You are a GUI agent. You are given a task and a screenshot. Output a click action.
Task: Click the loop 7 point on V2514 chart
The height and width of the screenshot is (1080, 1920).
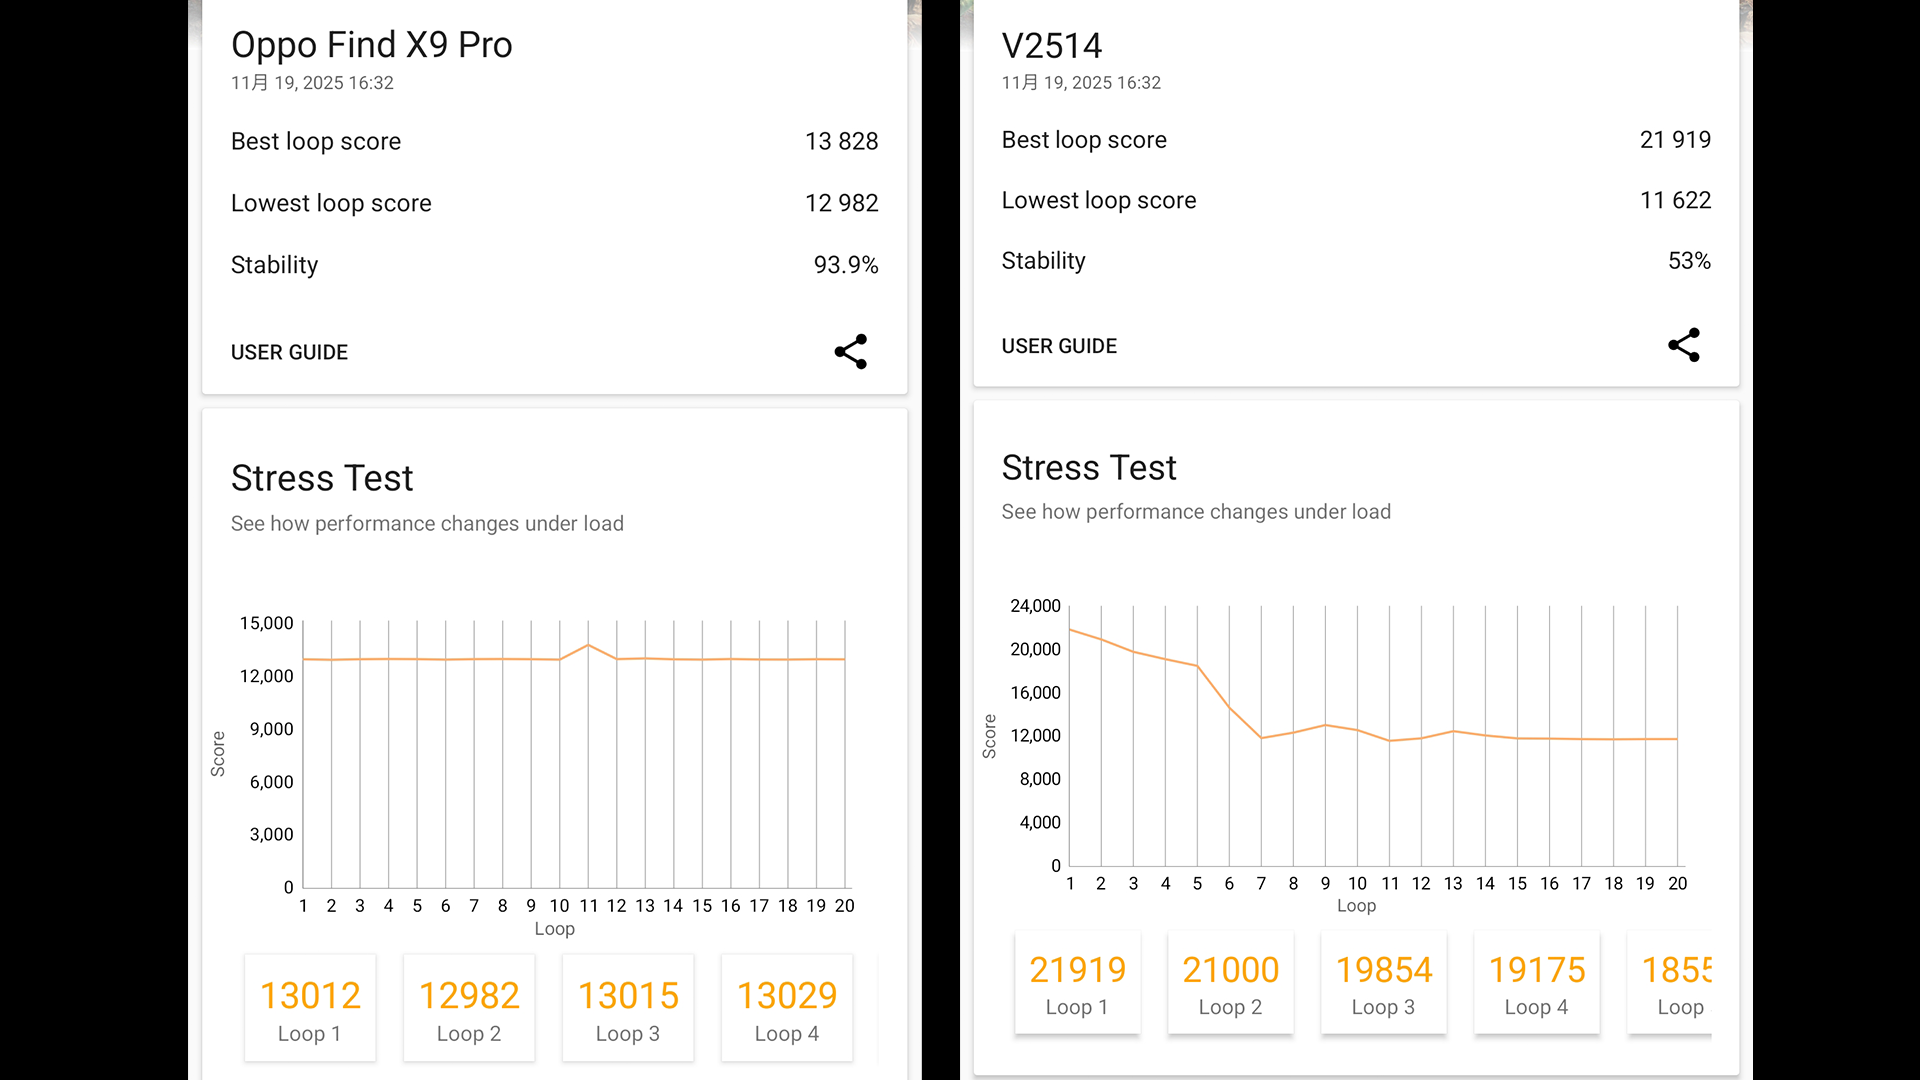click(x=1262, y=738)
